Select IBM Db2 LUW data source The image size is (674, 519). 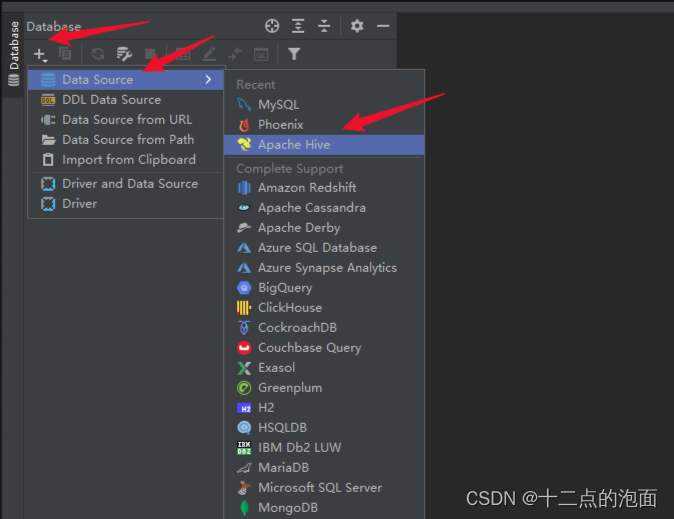(324, 448)
